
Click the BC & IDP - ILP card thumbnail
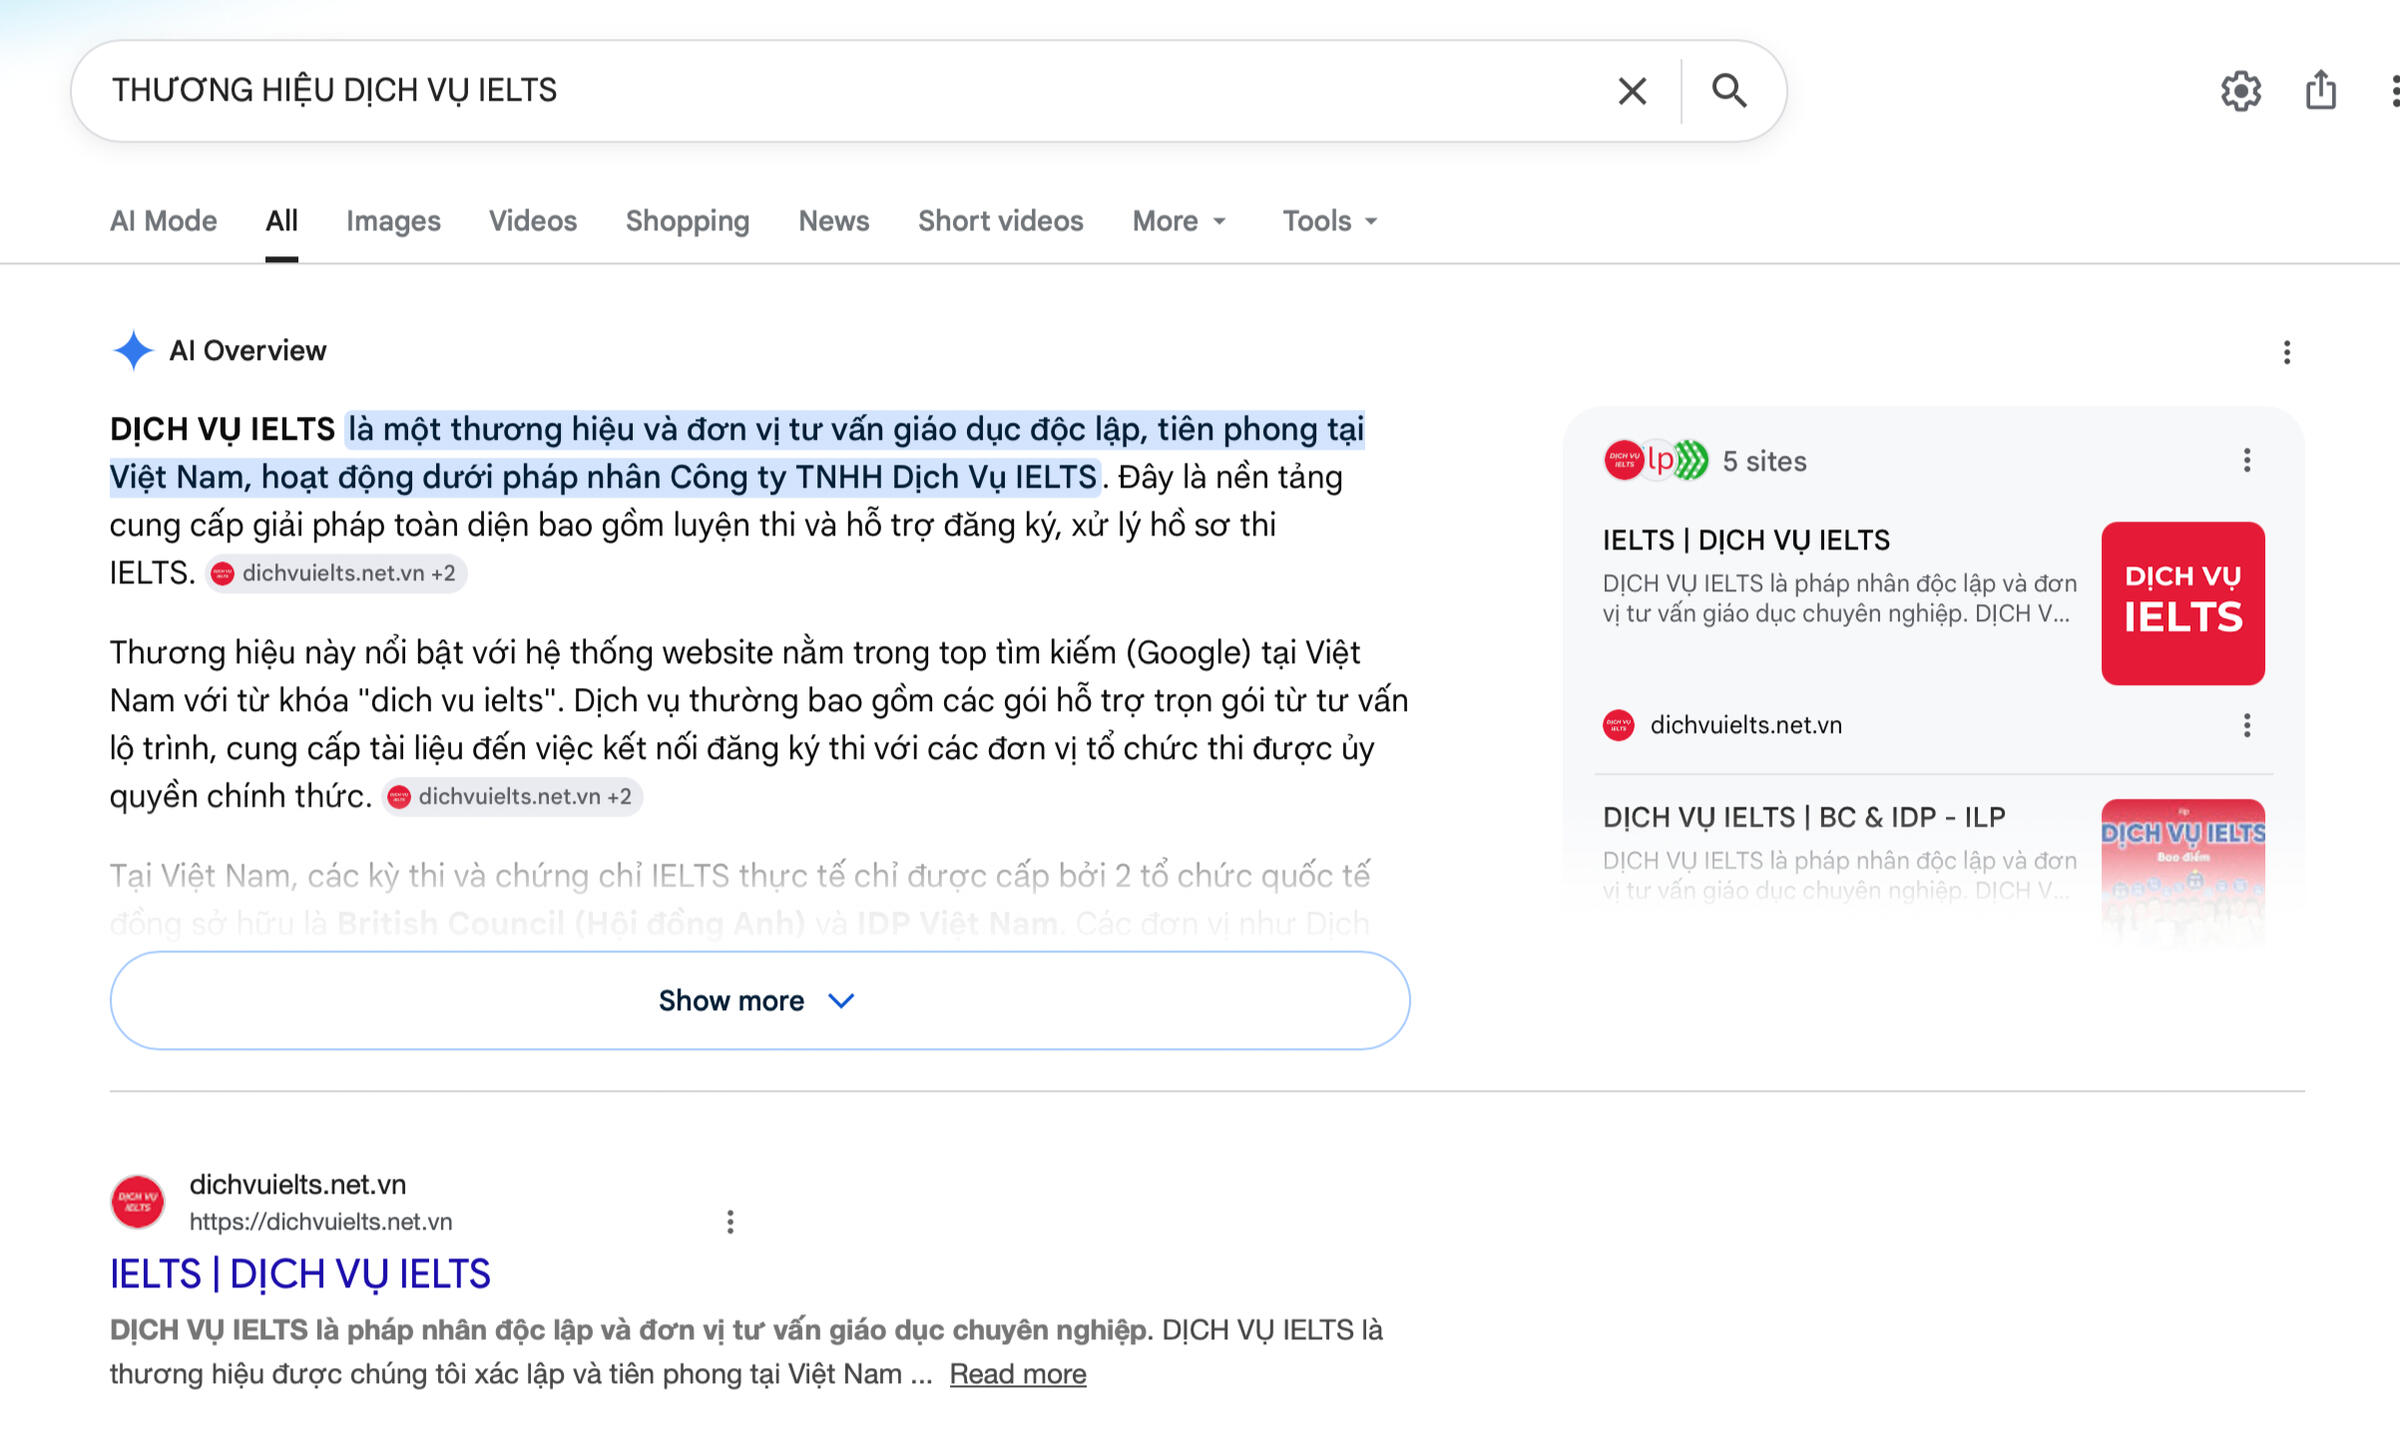point(2183,870)
